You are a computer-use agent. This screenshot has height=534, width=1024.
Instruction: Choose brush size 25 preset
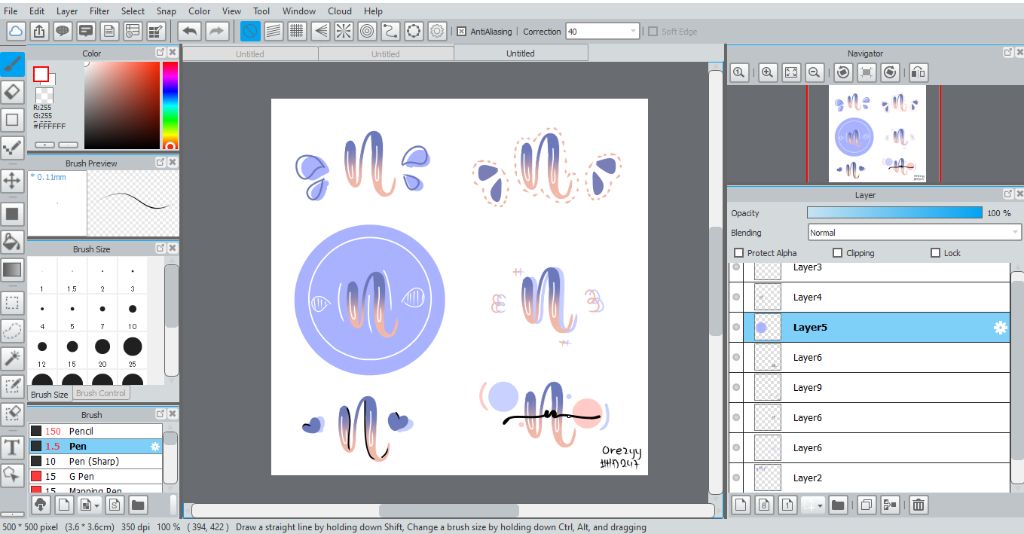click(x=133, y=351)
